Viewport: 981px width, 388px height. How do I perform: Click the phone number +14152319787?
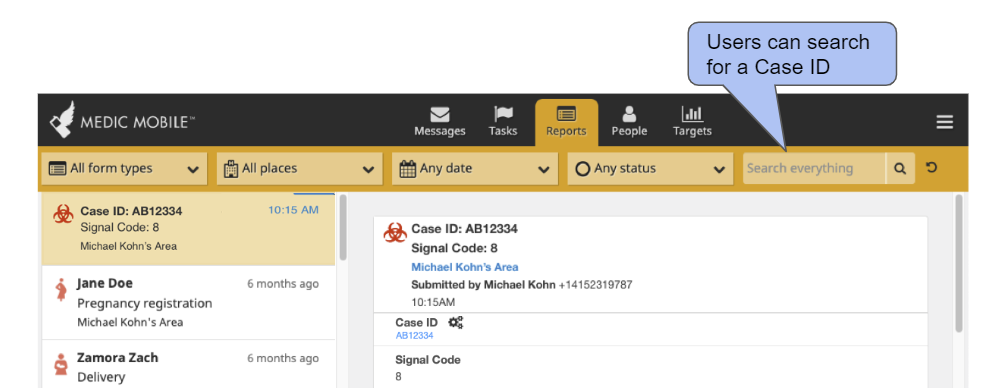click(596, 285)
